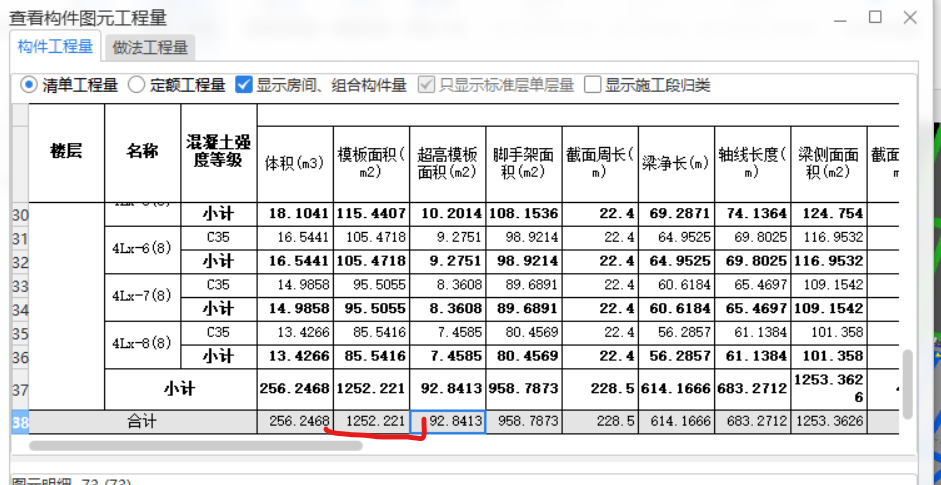Toggle 只显示标准层单层量 checkbox
941x485 pixels.
pyautogui.click(x=426, y=85)
